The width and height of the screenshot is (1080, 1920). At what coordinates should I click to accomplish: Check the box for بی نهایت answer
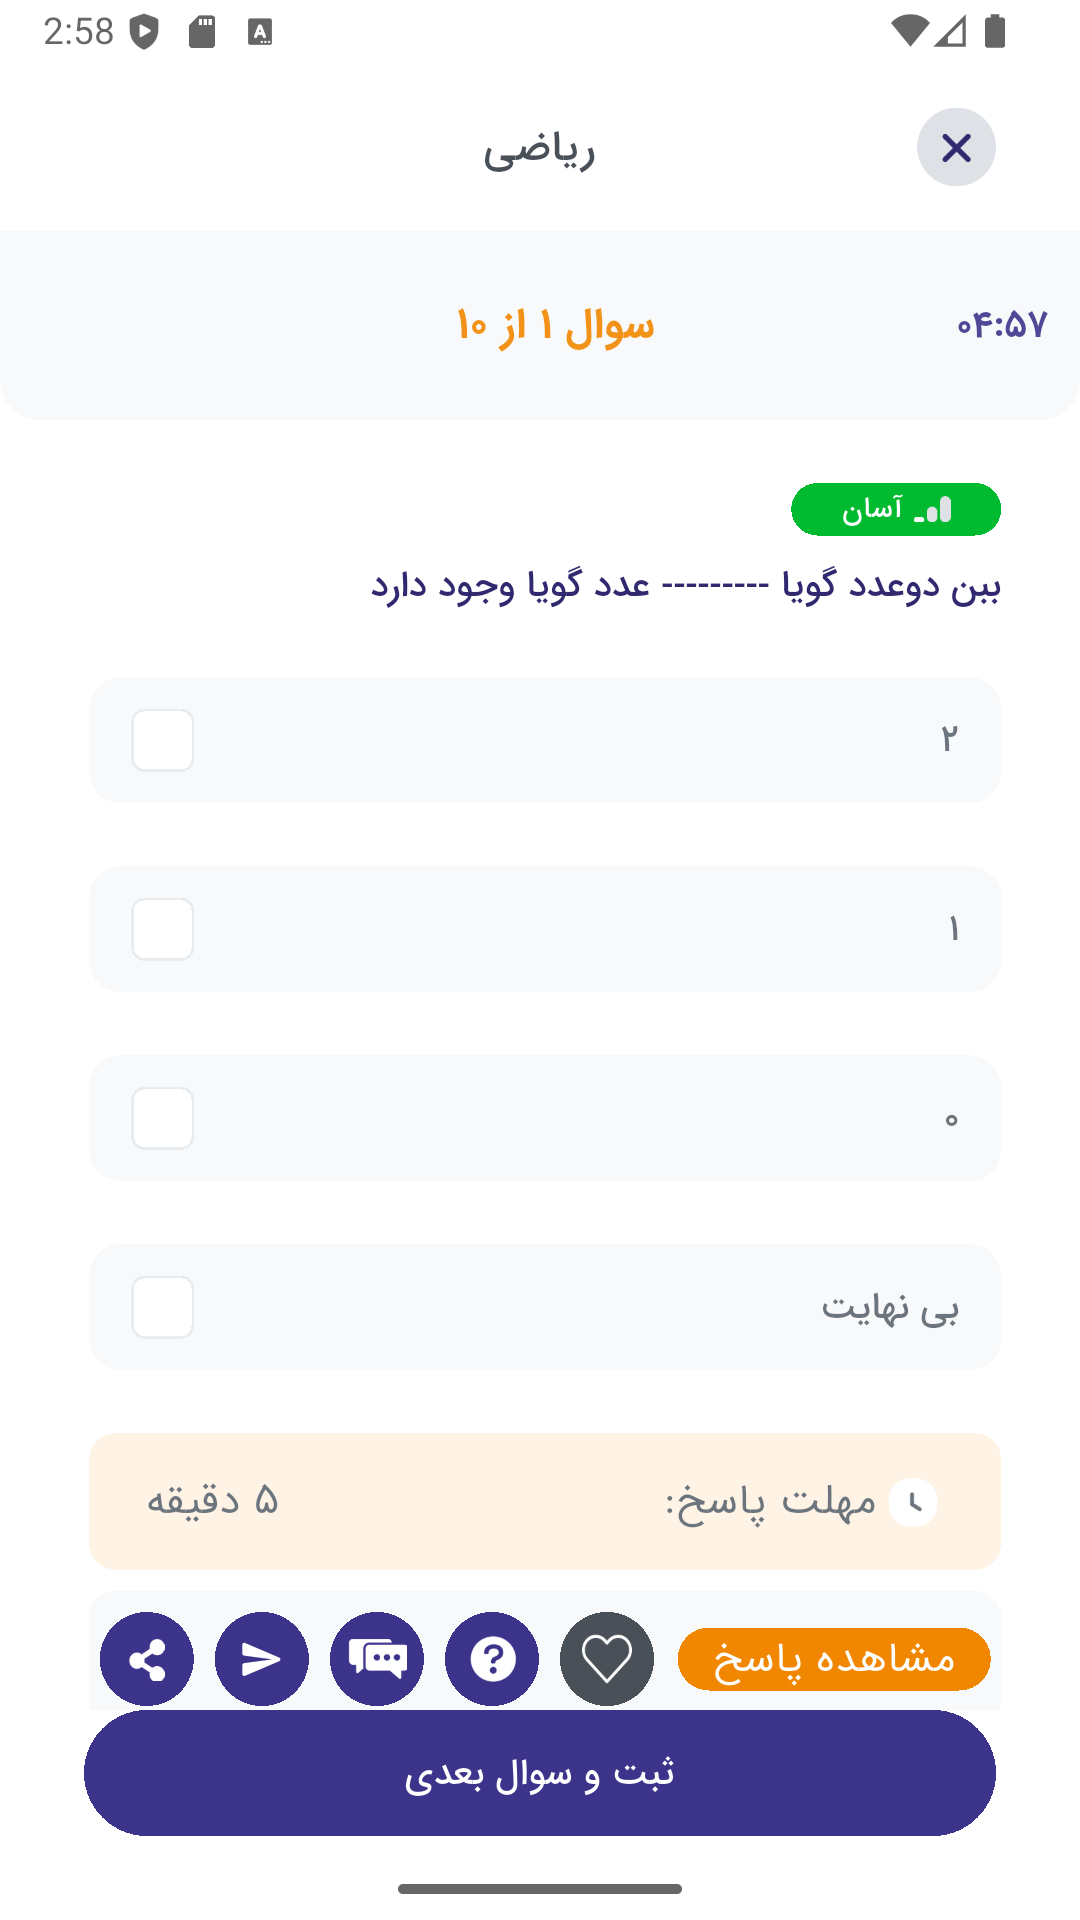(163, 1307)
